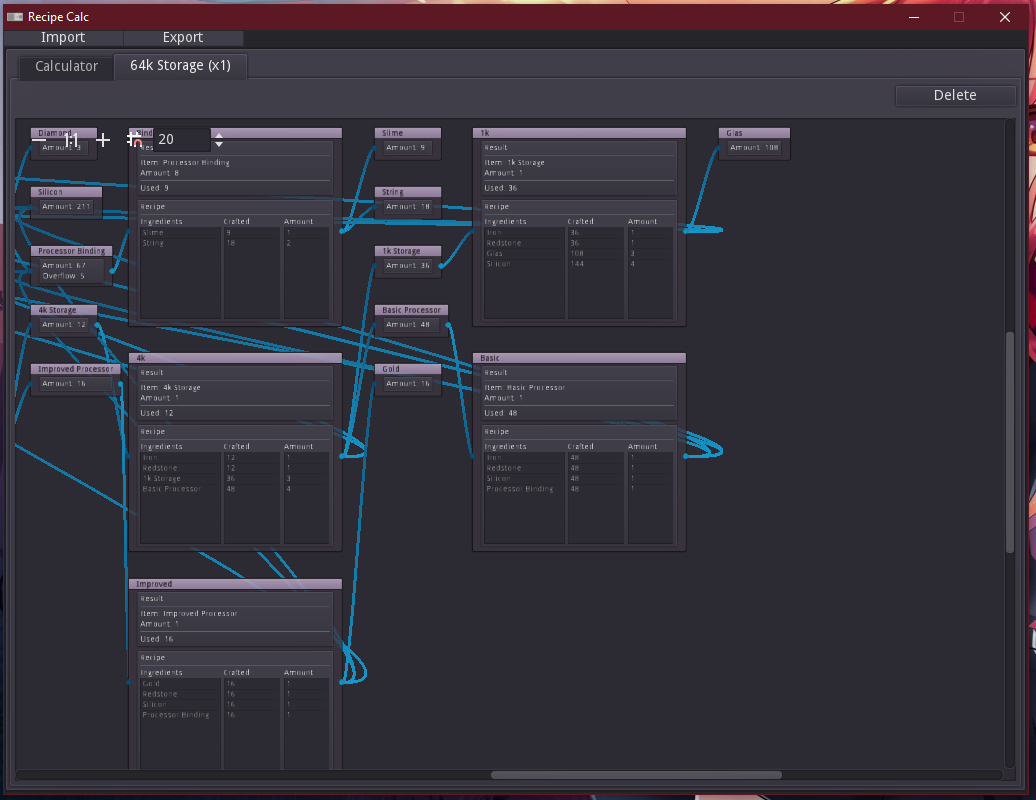The width and height of the screenshot is (1036, 800).
Task: Decrease snap distance with down arrow
Action: pos(219,145)
